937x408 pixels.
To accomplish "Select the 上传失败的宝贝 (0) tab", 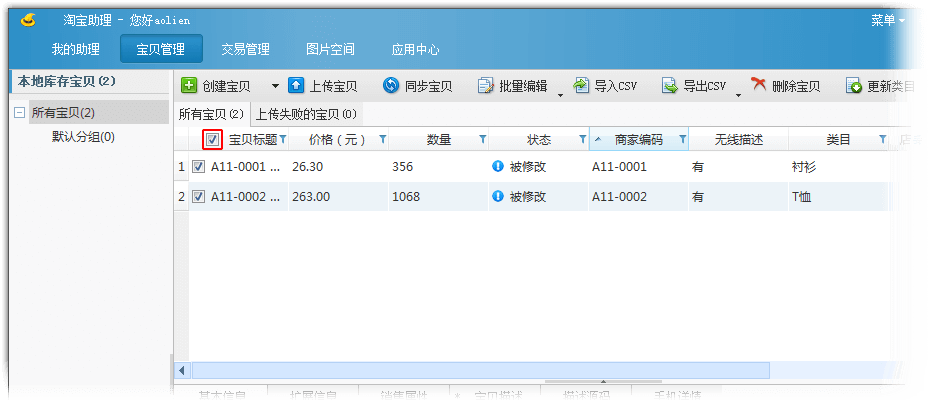I will click(x=307, y=113).
